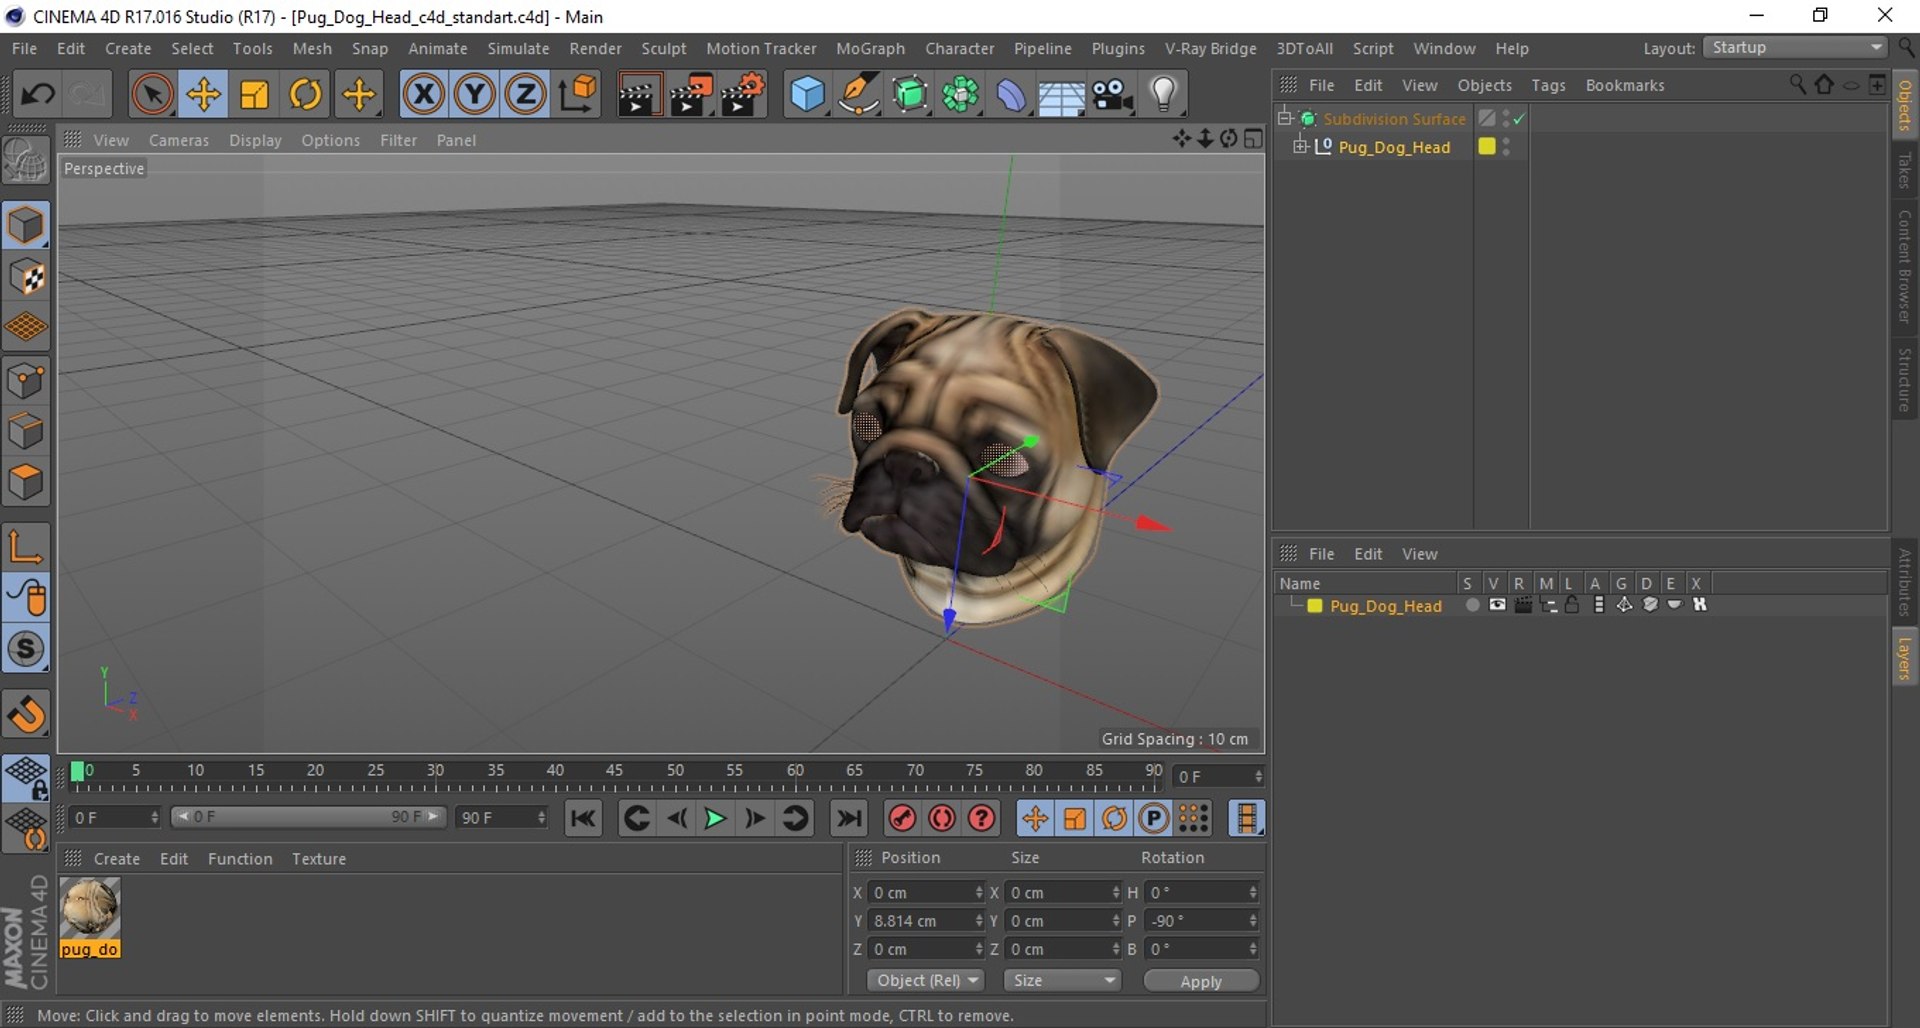Go to end of animation

tap(849, 819)
